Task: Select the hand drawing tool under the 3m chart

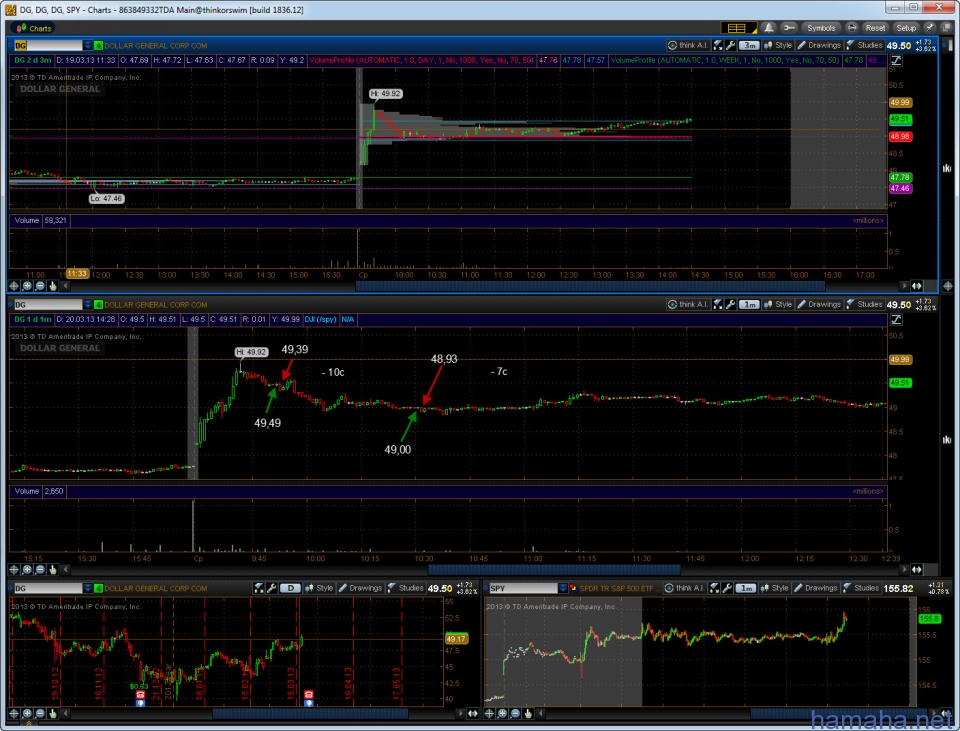Action: (x=53, y=286)
